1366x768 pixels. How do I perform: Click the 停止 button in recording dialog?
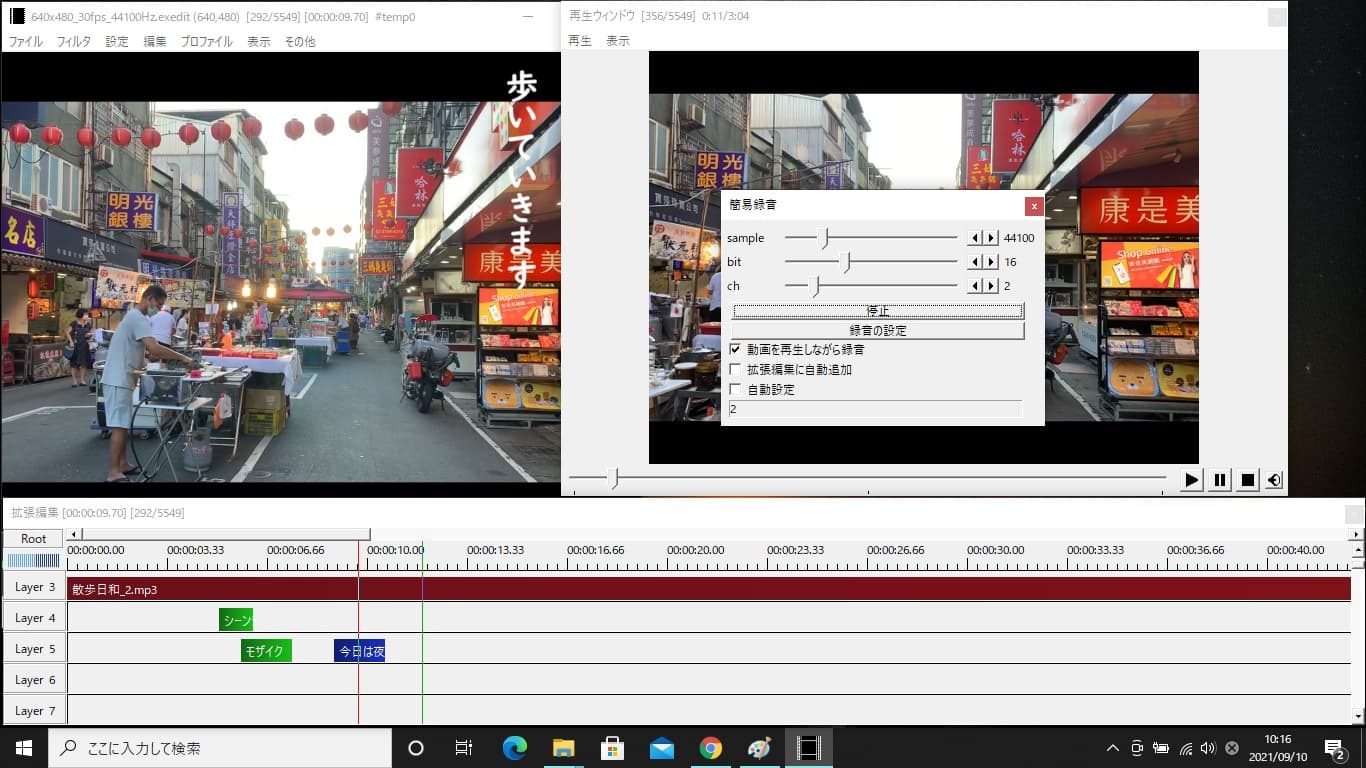coord(878,311)
